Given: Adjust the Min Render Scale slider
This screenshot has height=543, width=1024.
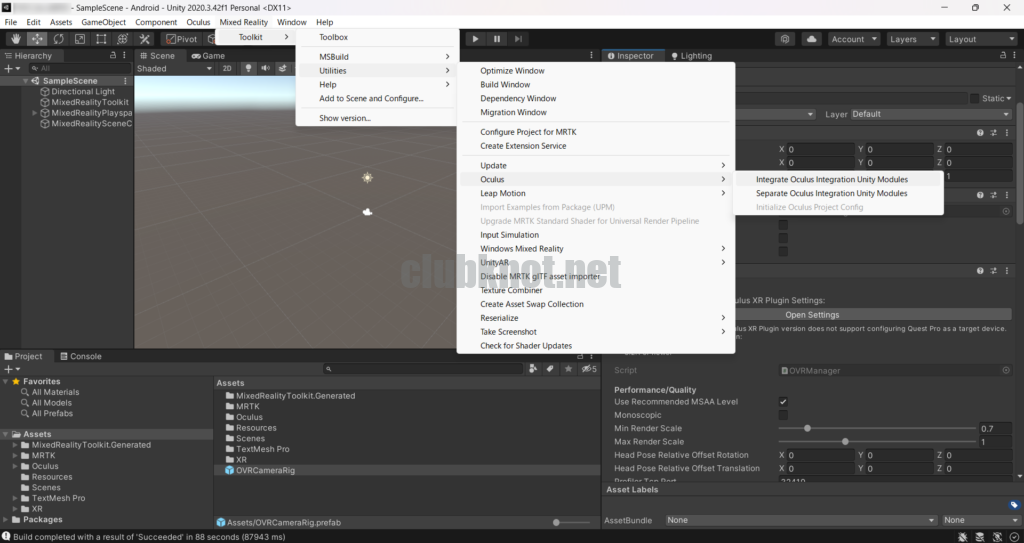Looking at the screenshot, I should click(807, 428).
